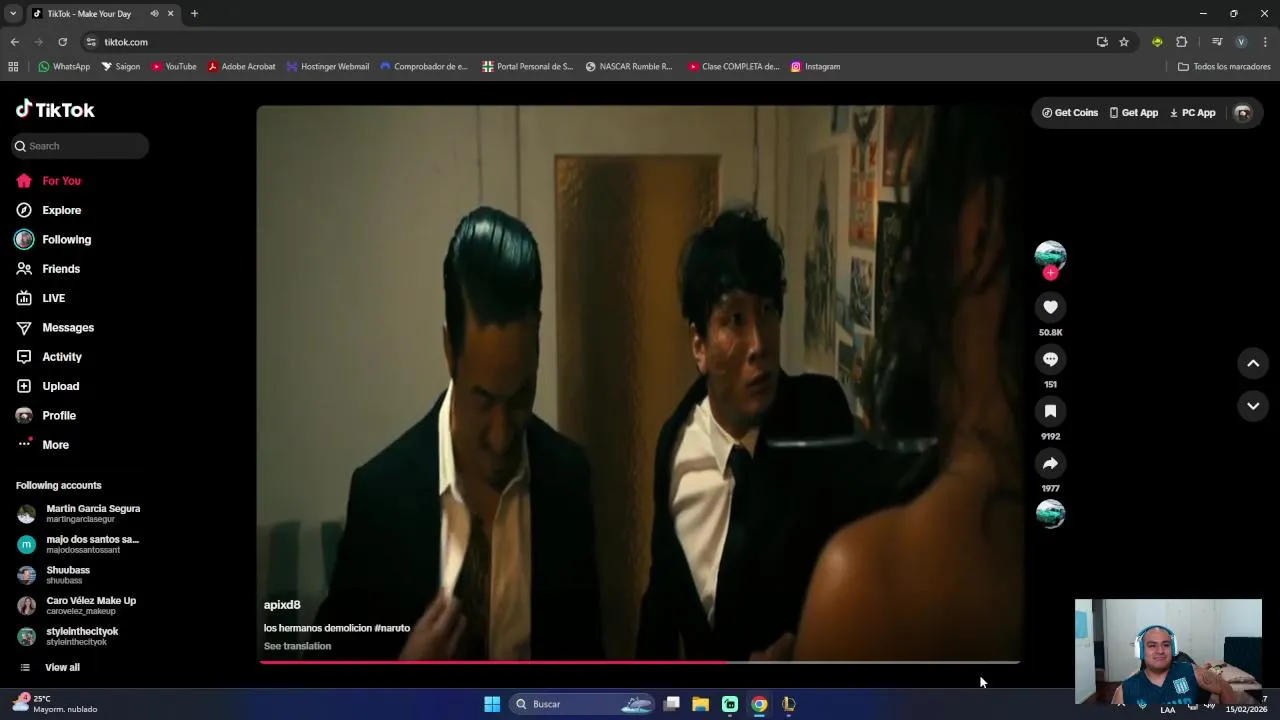Click the Get App button
This screenshot has height=720, width=1280.
(x=1133, y=113)
